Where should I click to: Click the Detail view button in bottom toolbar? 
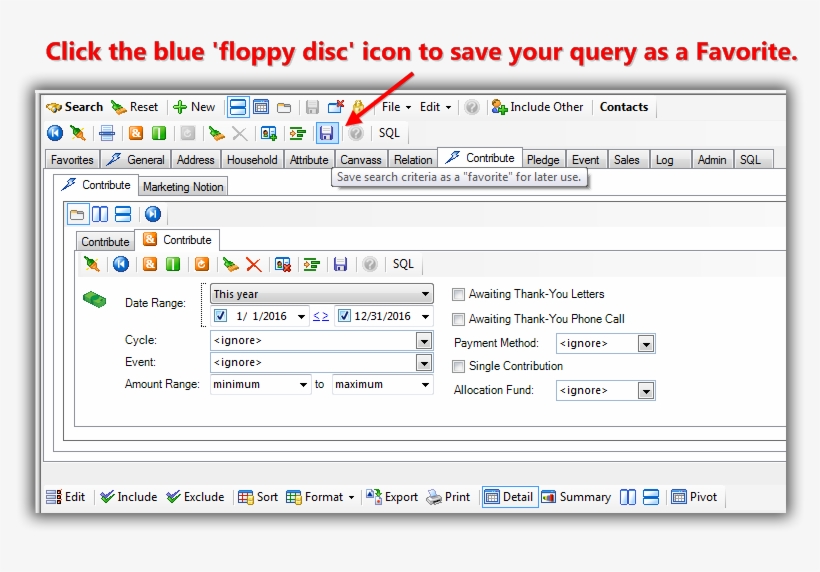click(x=509, y=497)
